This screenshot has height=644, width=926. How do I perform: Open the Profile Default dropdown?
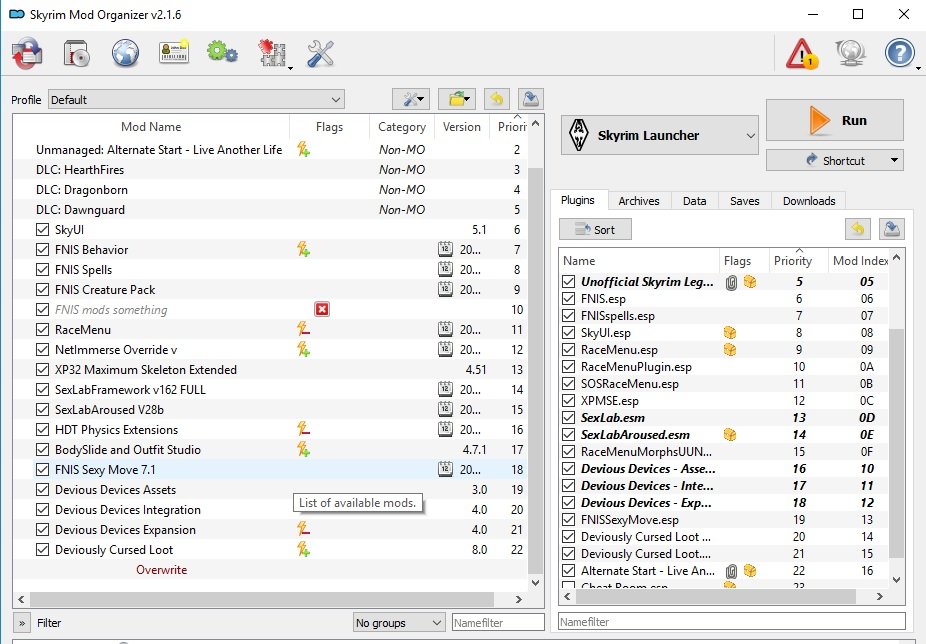197,99
